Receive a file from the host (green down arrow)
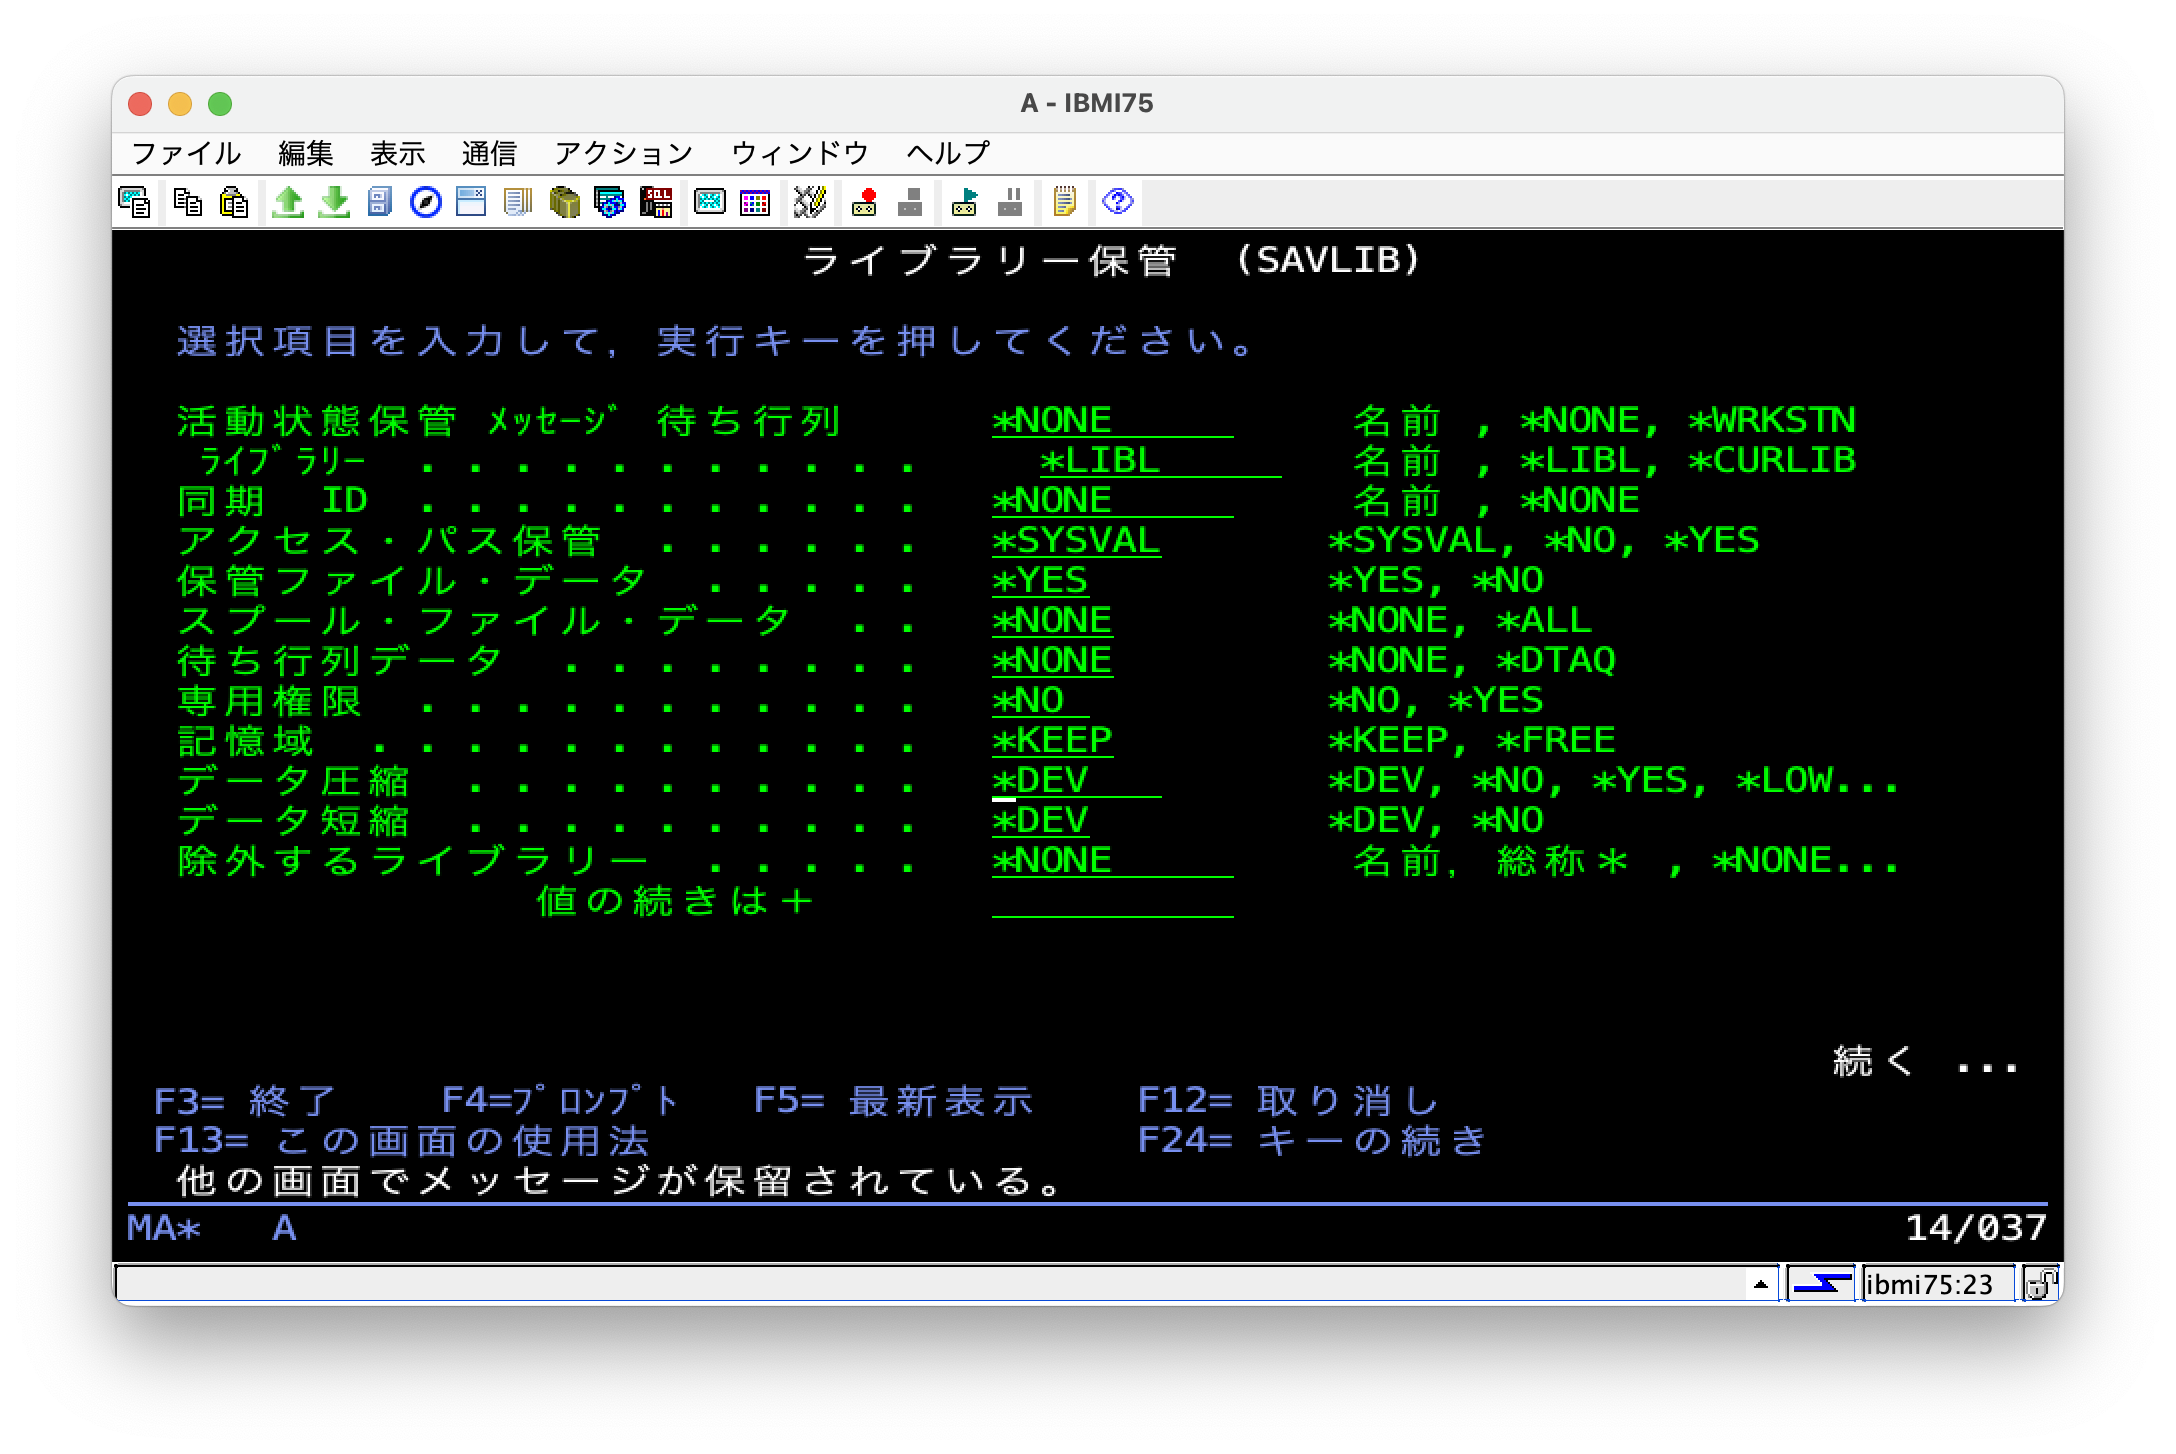Viewport: 2176px width, 1454px height. pos(335,203)
